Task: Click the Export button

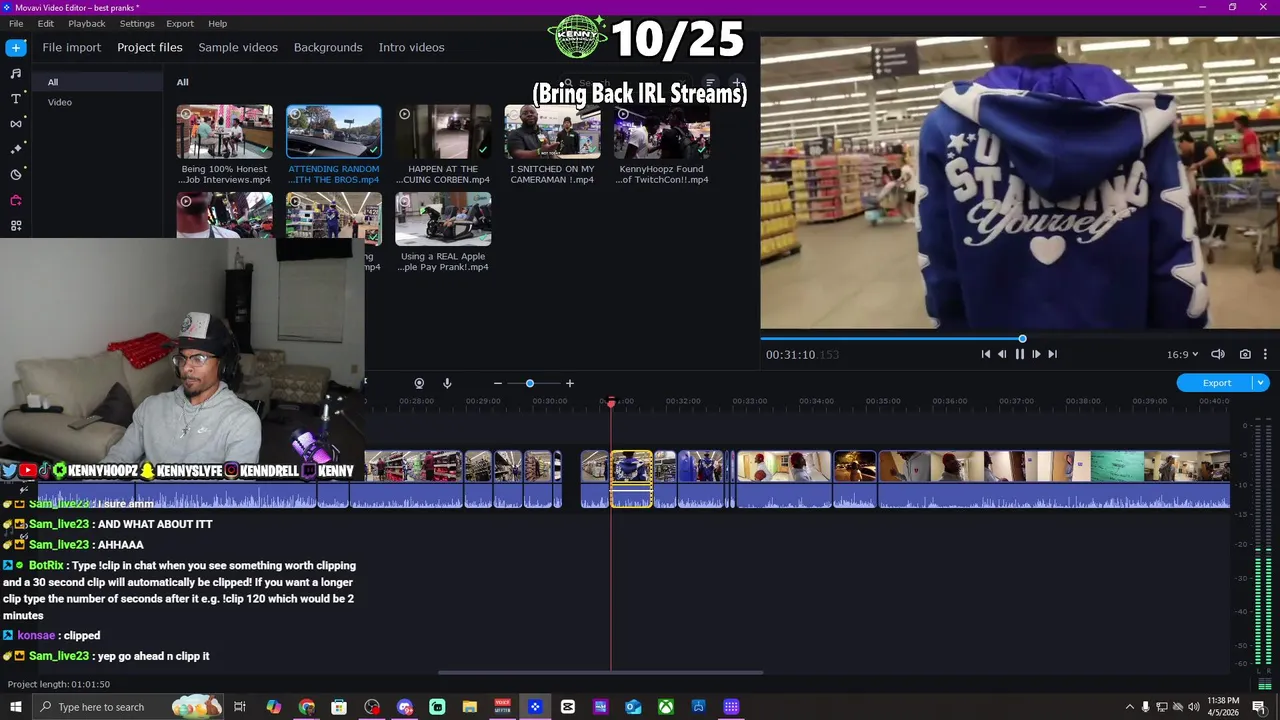Action: (1216, 383)
